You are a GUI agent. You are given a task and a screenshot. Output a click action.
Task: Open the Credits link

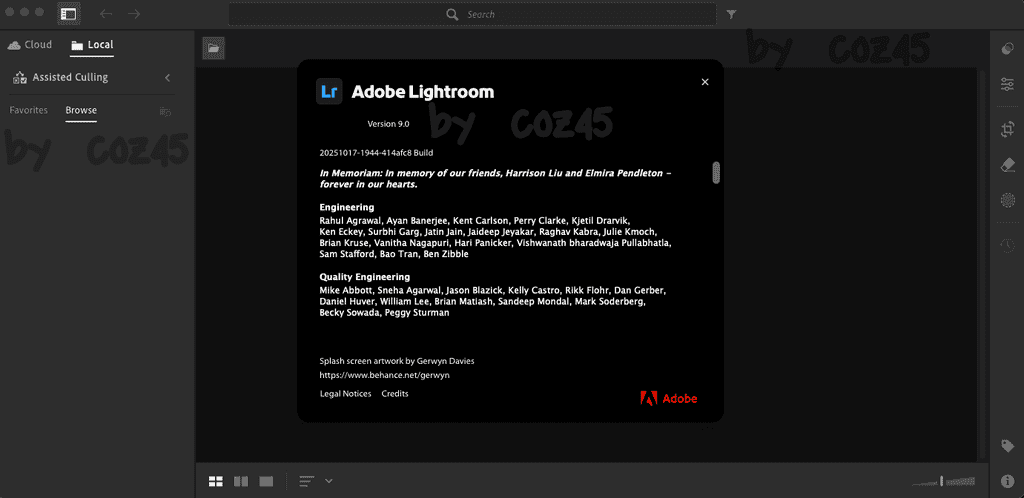point(395,394)
